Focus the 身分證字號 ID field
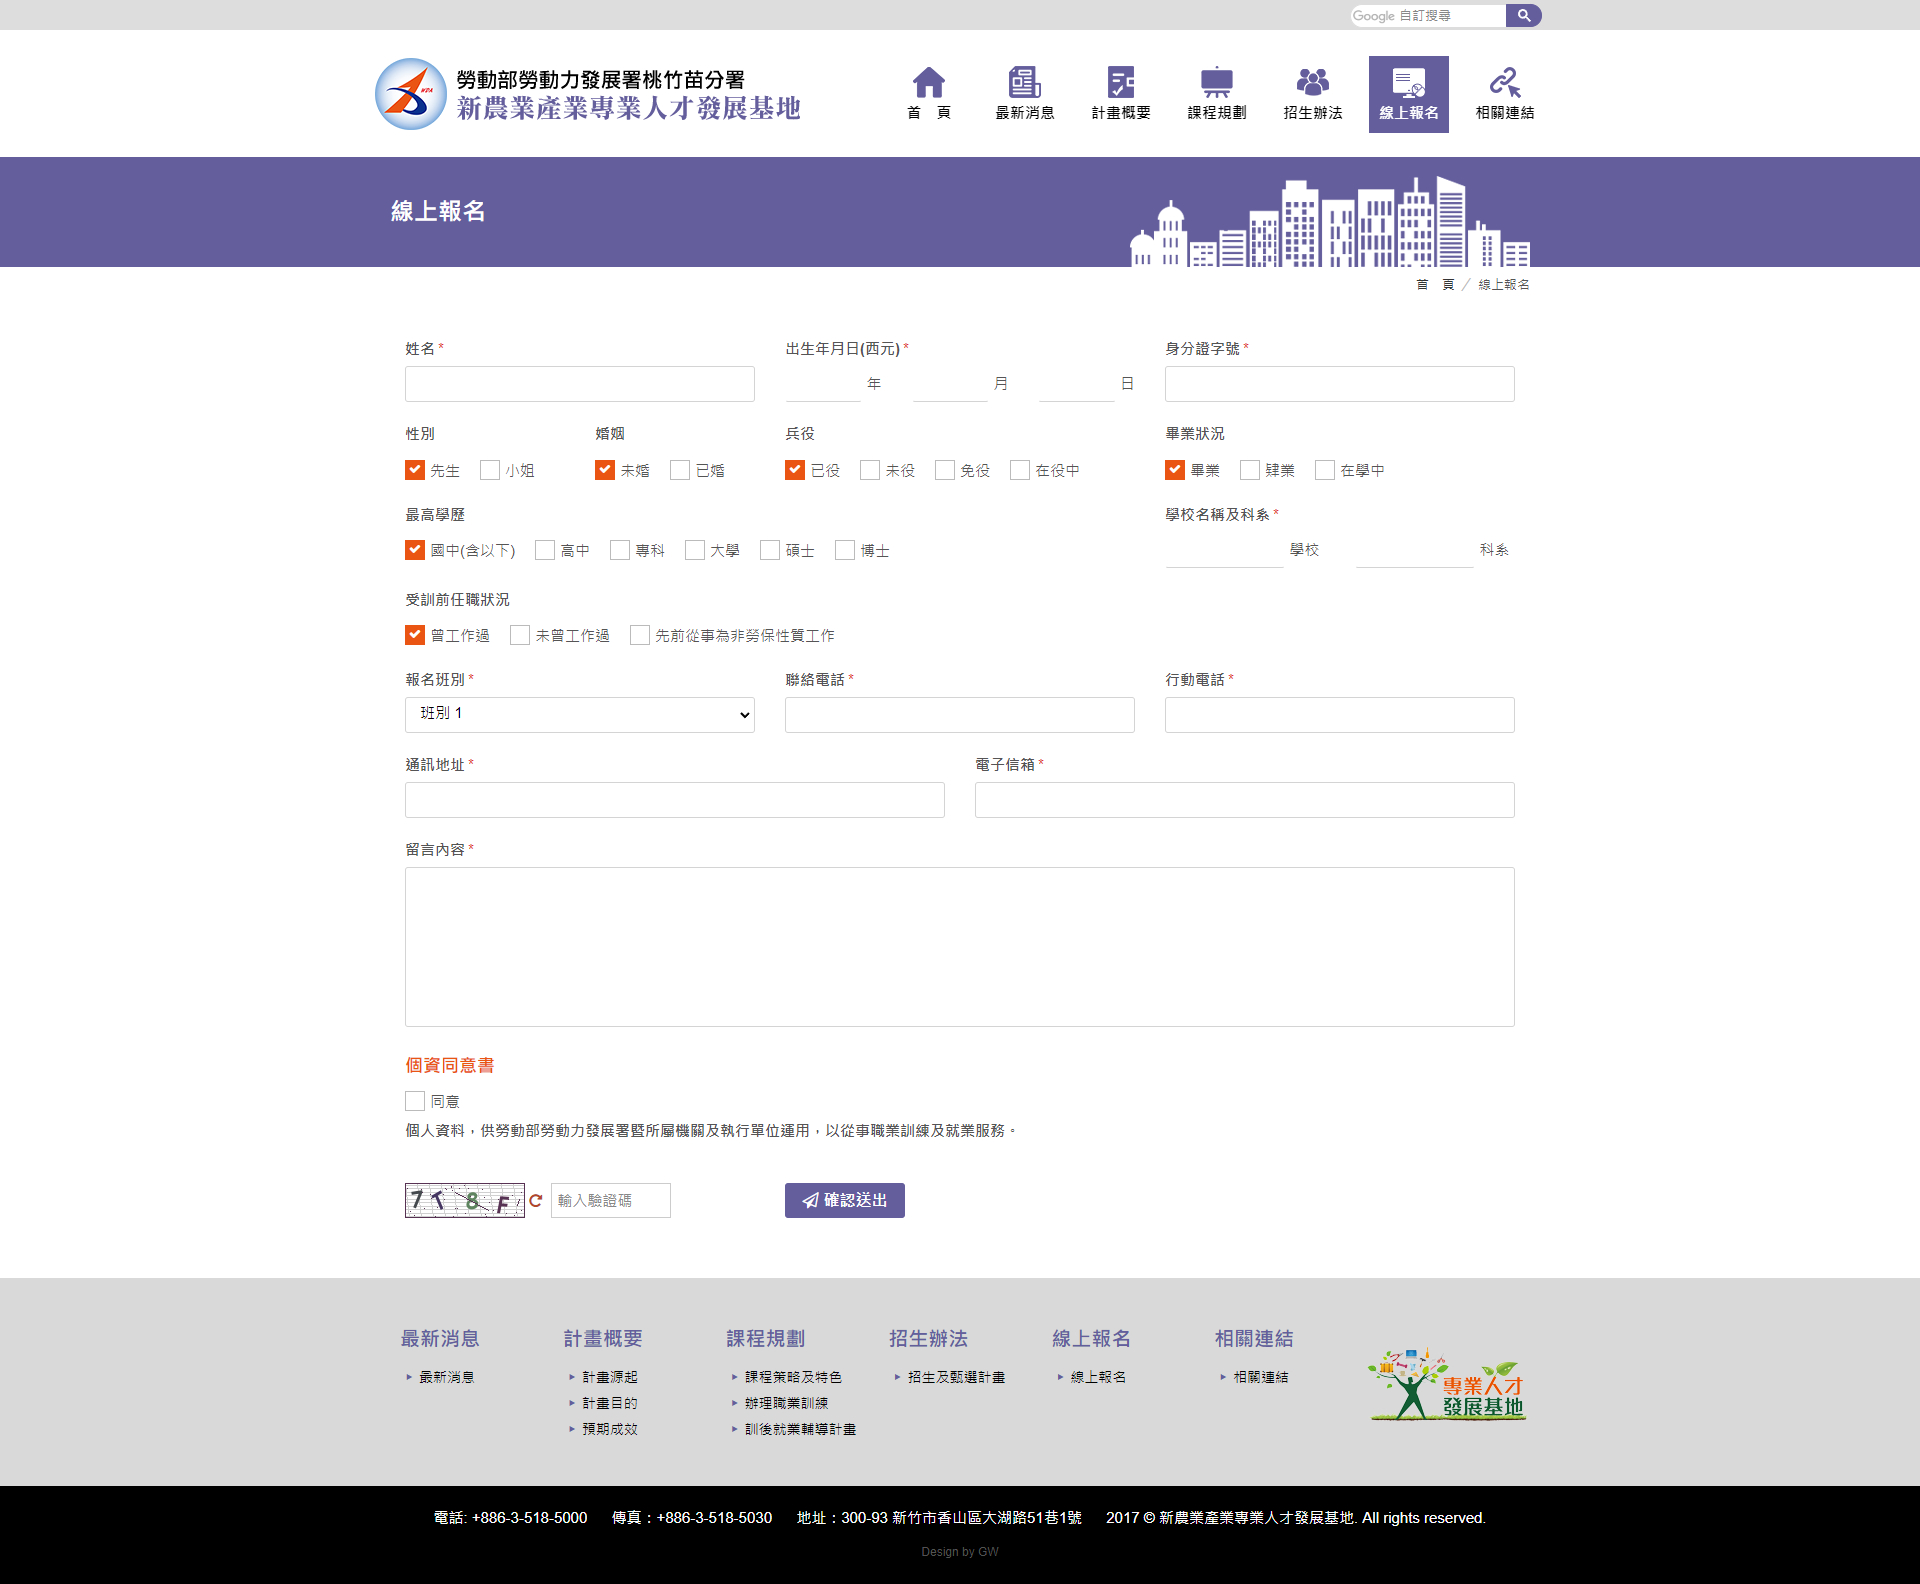The width and height of the screenshot is (1920, 1584). click(1340, 384)
